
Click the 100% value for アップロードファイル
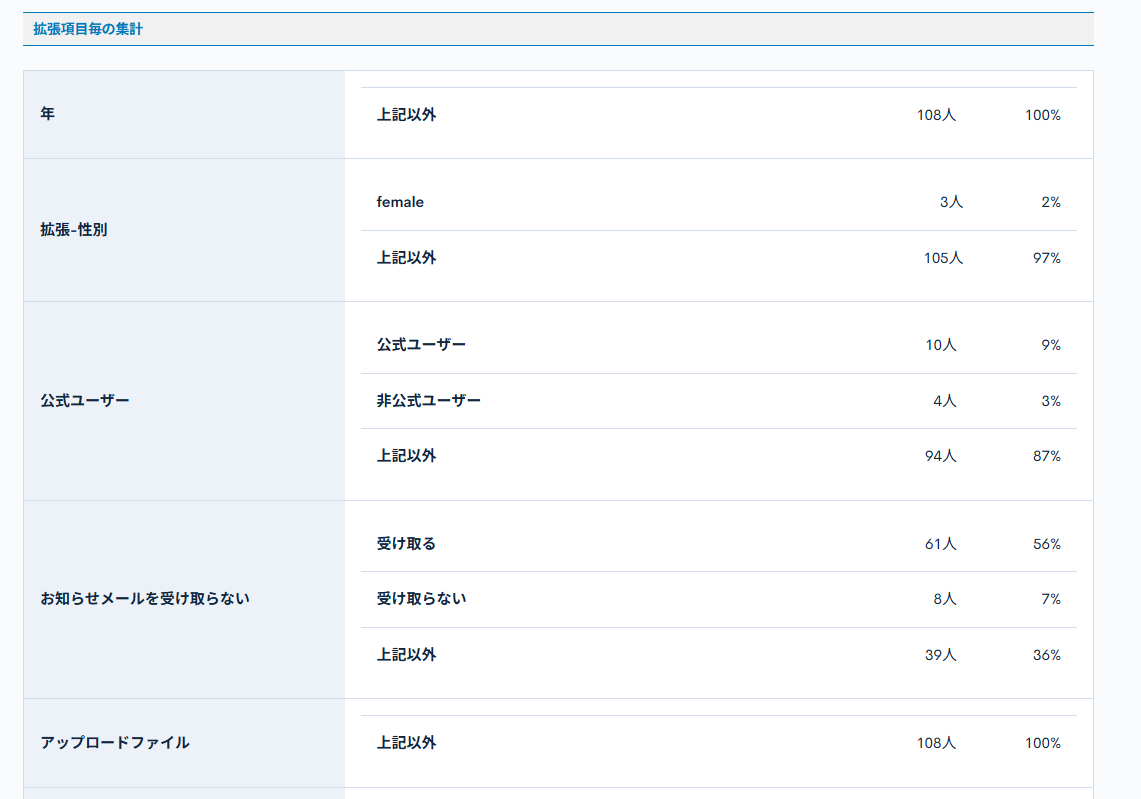pyautogui.click(x=1042, y=743)
